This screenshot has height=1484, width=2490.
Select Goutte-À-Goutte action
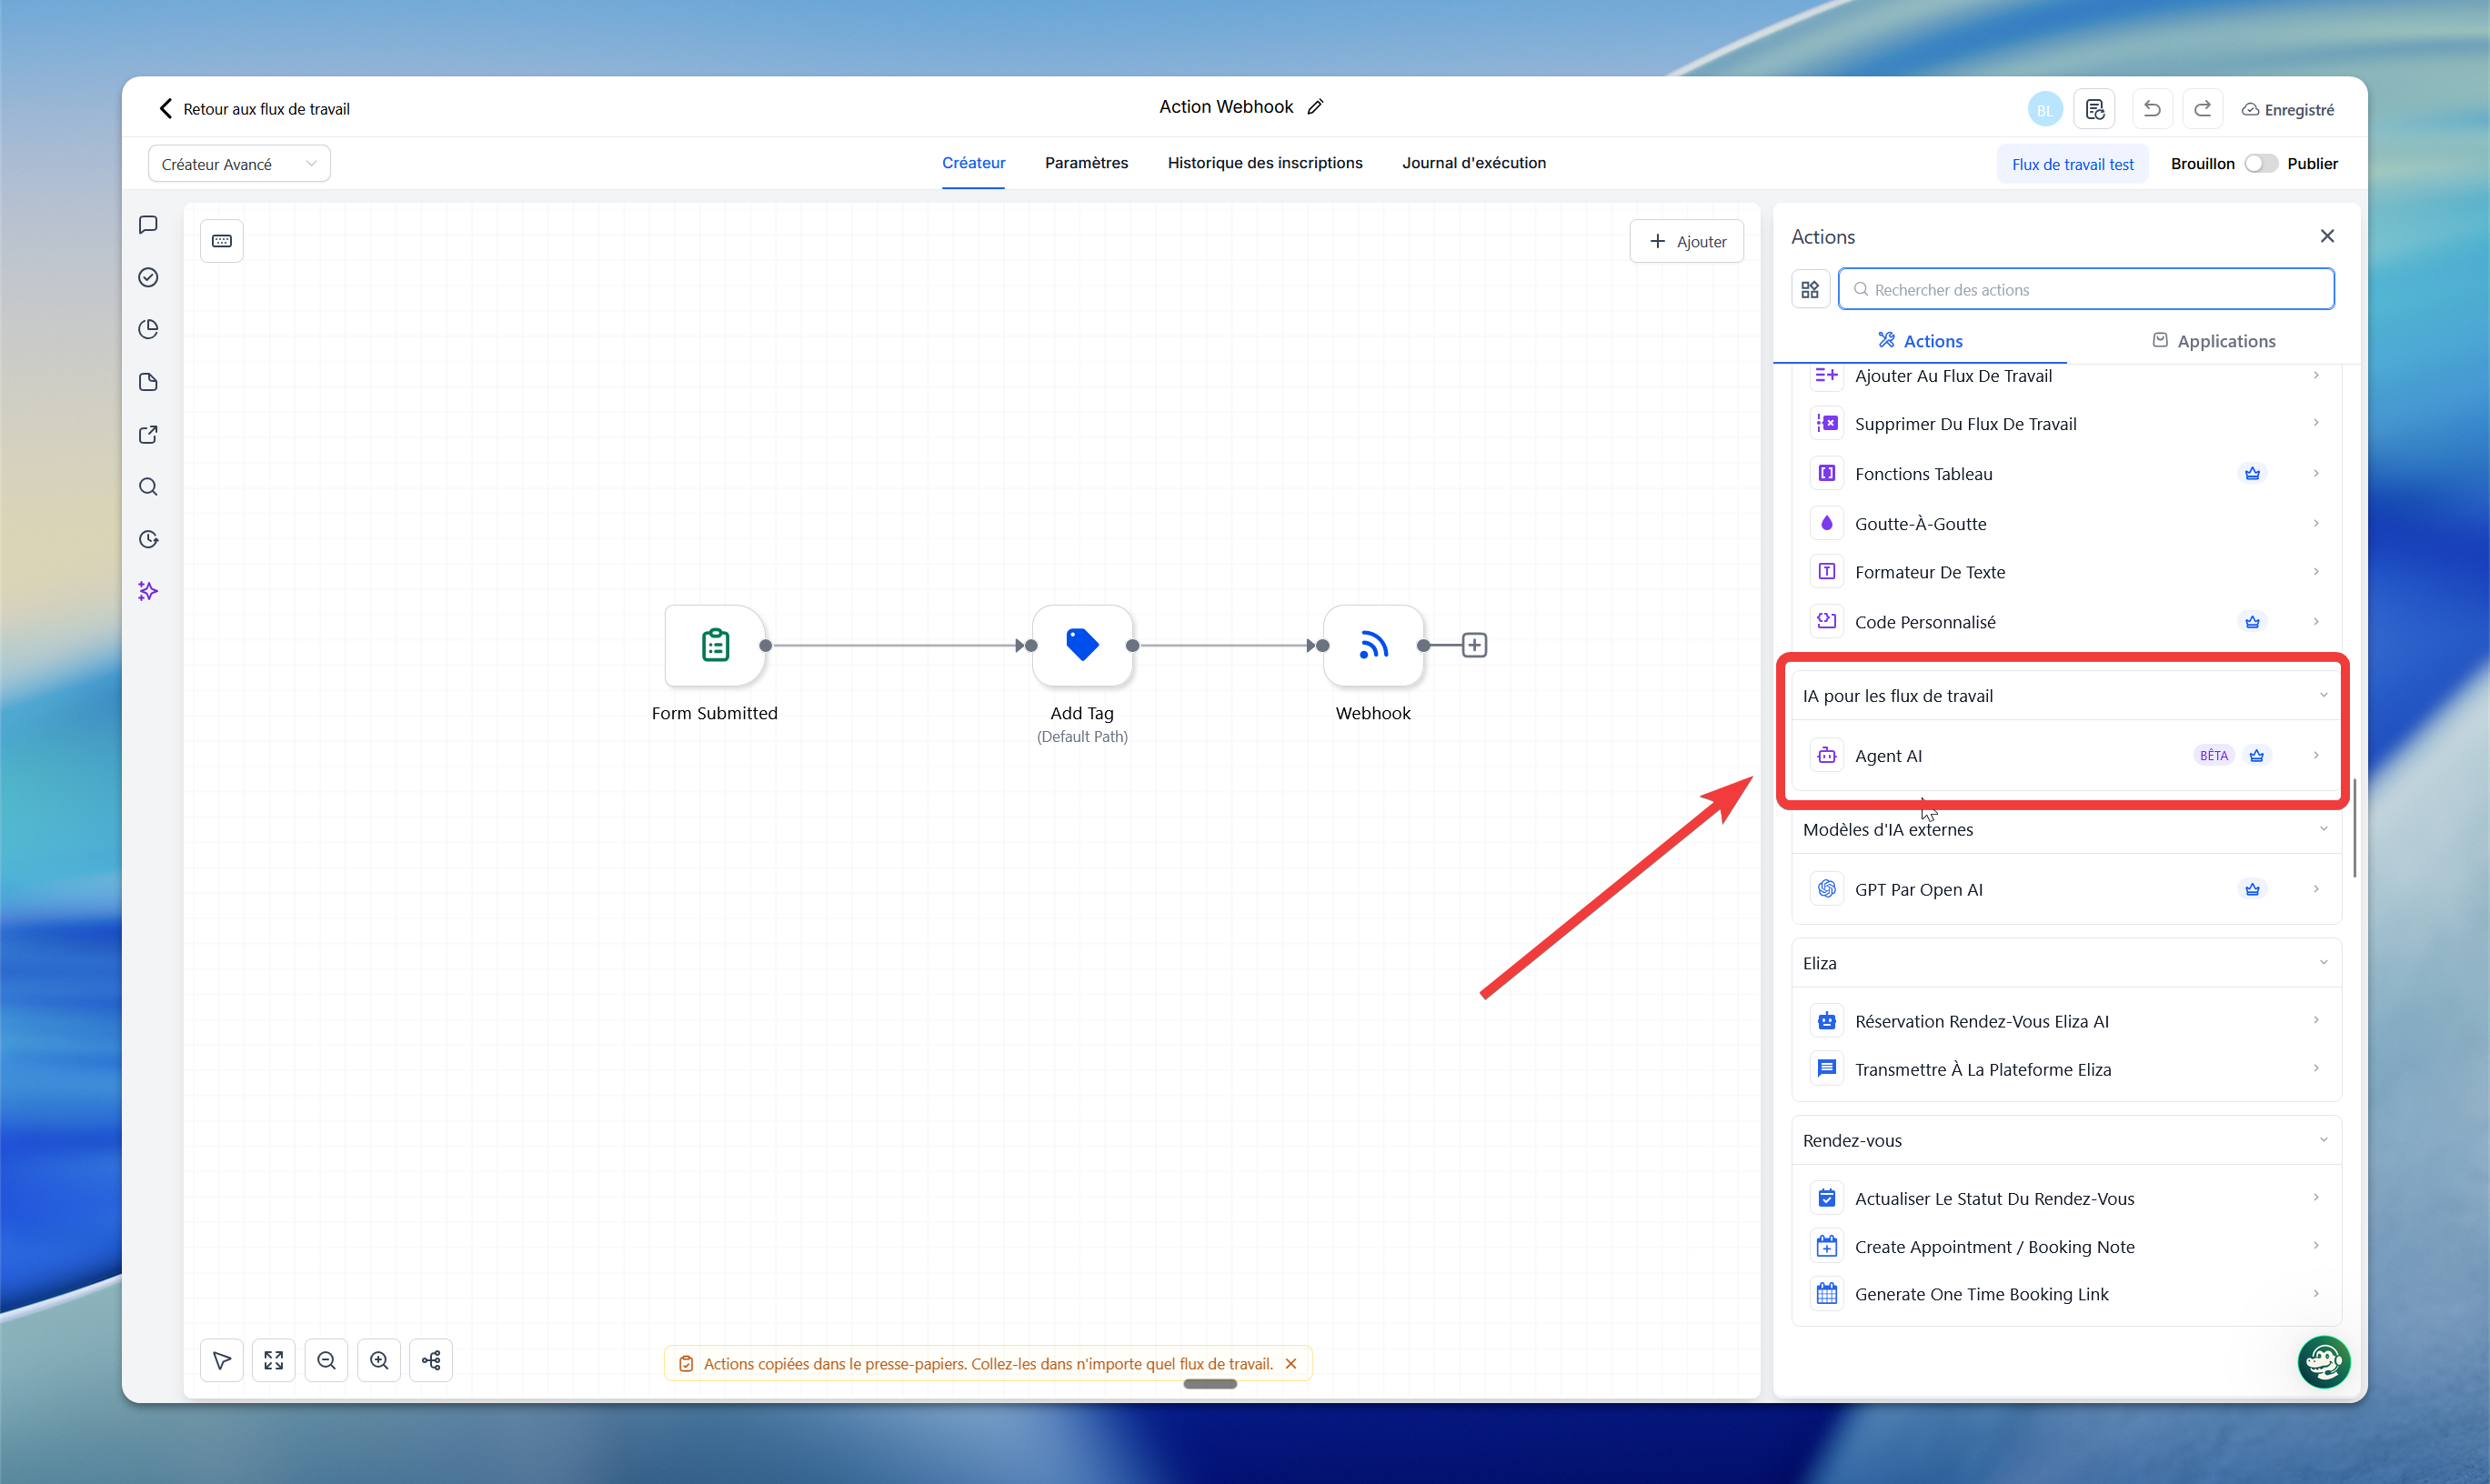point(2066,524)
